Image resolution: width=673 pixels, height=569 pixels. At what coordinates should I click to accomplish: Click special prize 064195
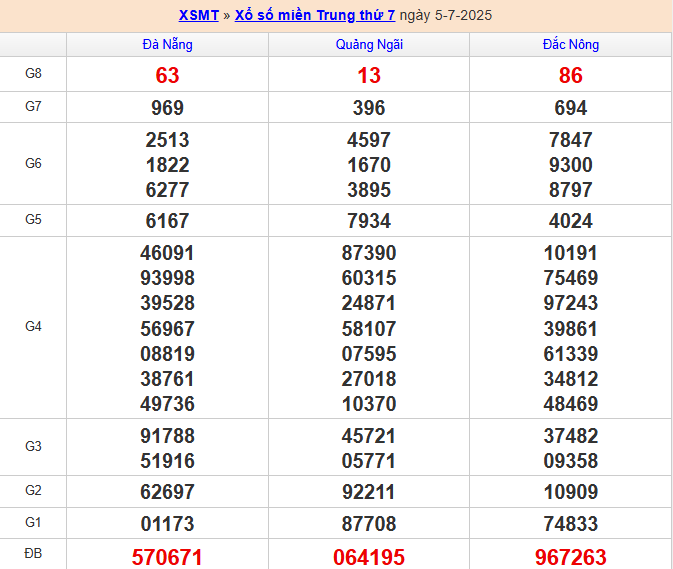click(369, 557)
